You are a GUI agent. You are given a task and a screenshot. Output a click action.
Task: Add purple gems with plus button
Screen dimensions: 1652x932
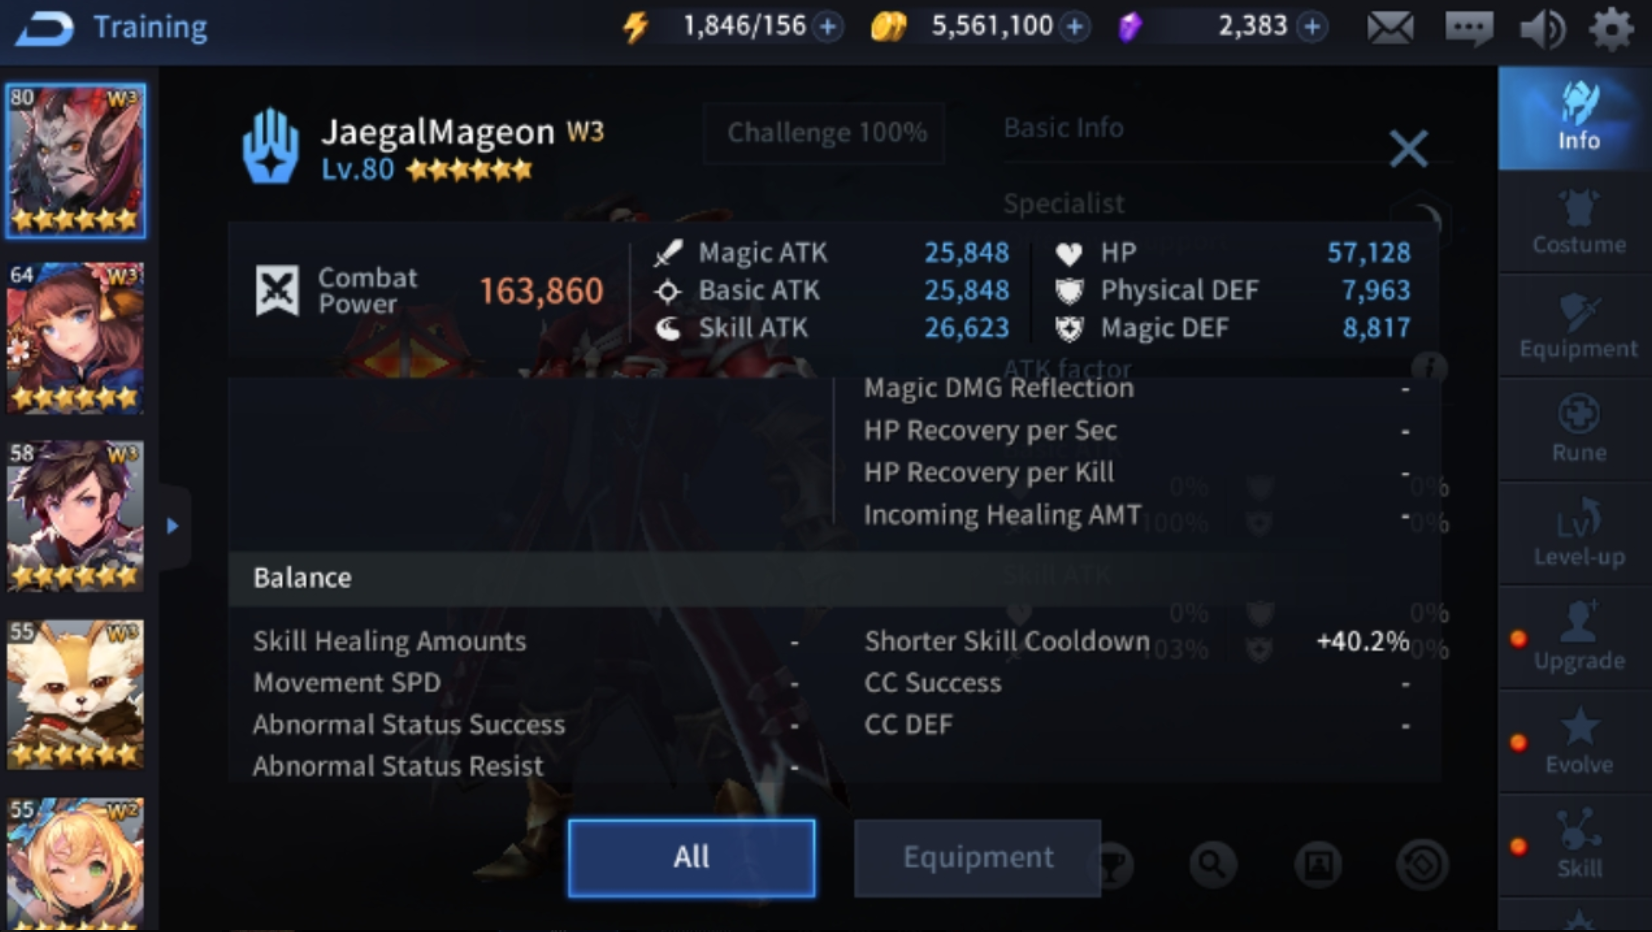1313,27
